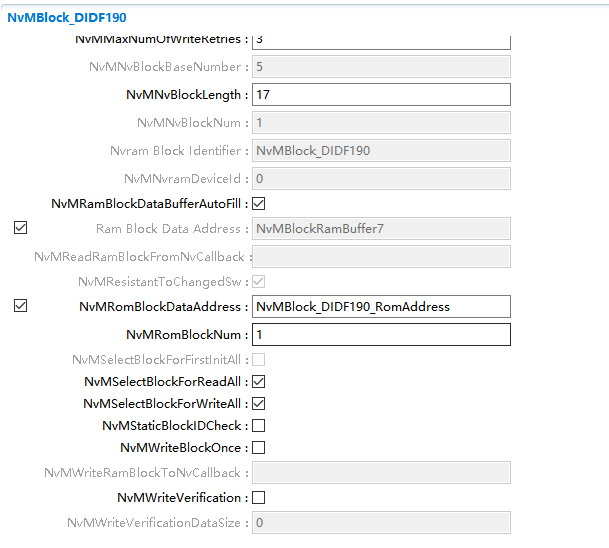Focus the NvMRomBlockDataAddress text field
Screen dimensions: 609x548
coord(380,307)
